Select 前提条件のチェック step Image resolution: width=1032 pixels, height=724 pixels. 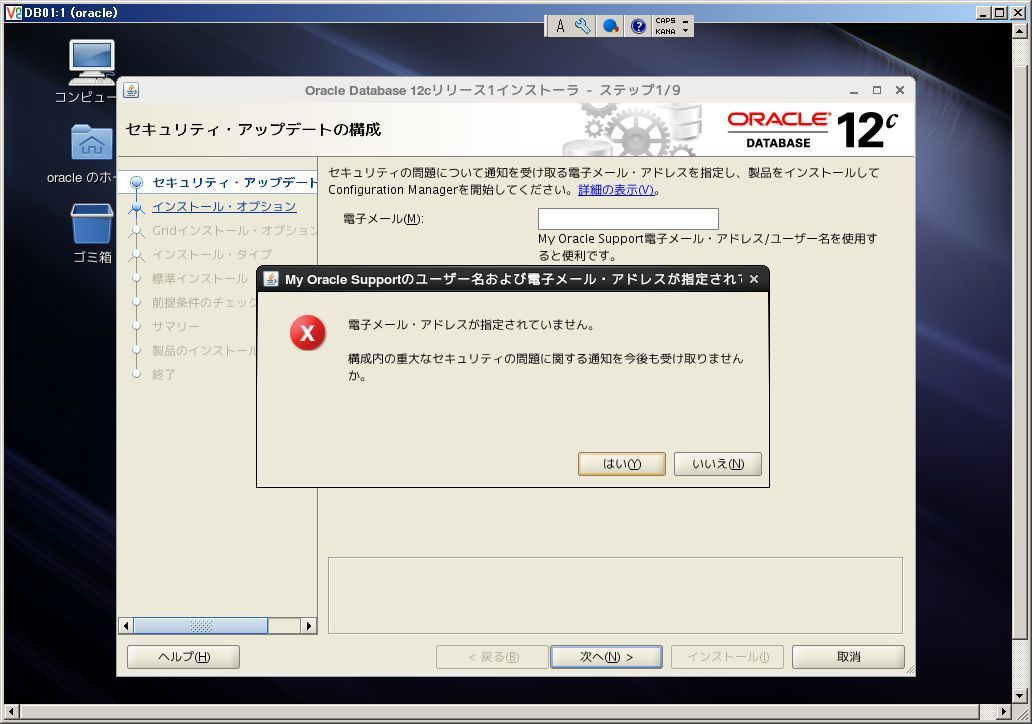(x=204, y=303)
